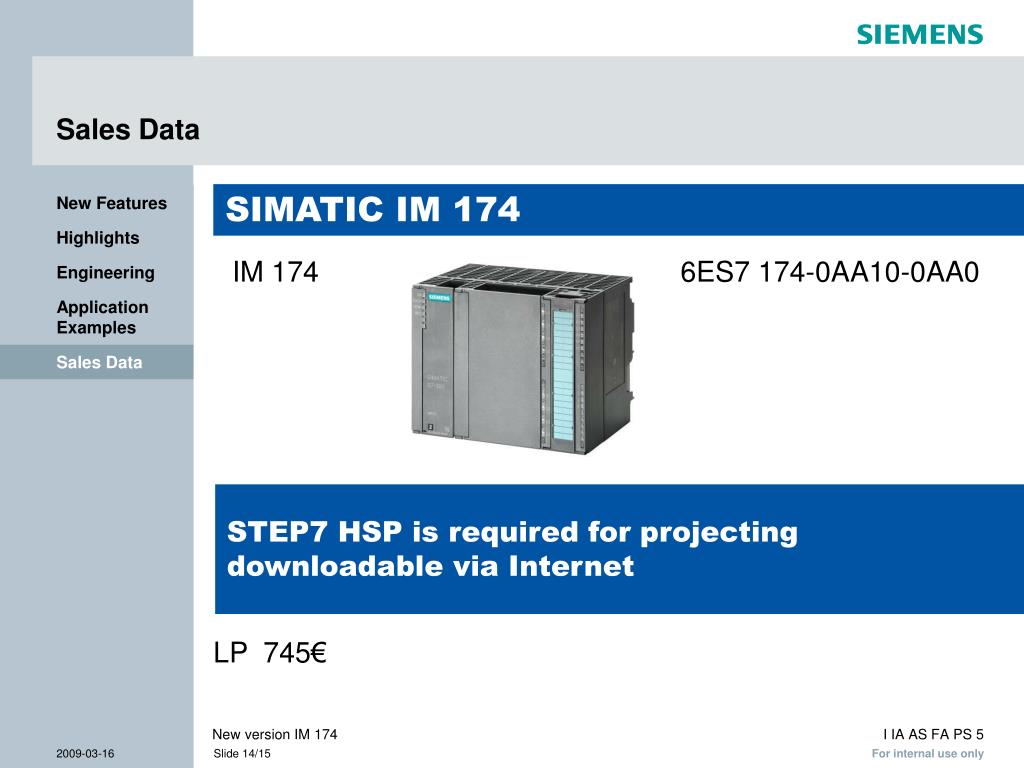Image resolution: width=1024 pixels, height=768 pixels.
Task: Click the IM 174 module product photo
Action: tap(522, 359)
